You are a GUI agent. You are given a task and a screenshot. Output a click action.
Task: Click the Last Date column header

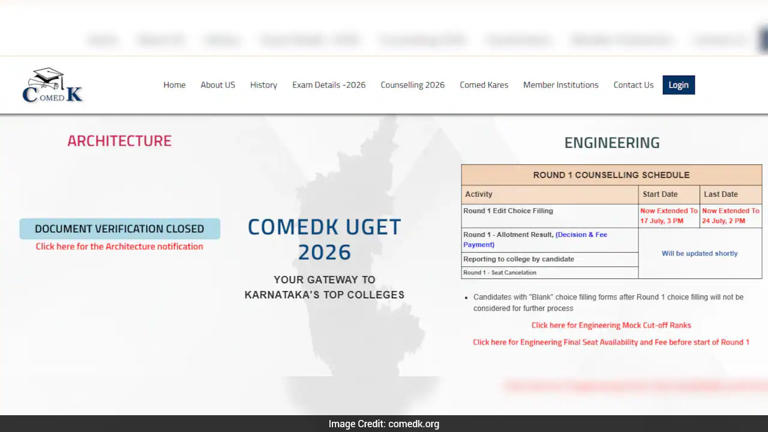click(x=731, y=194)
